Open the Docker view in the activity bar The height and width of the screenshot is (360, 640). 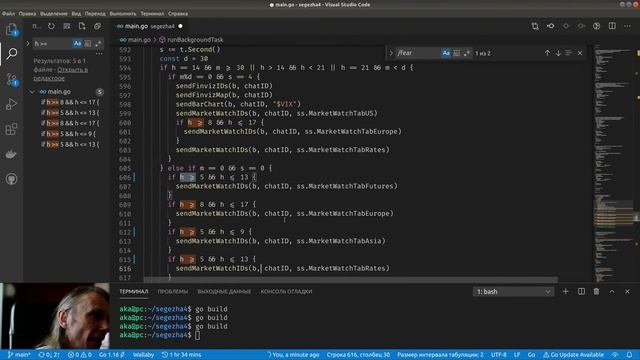point(11,154)
